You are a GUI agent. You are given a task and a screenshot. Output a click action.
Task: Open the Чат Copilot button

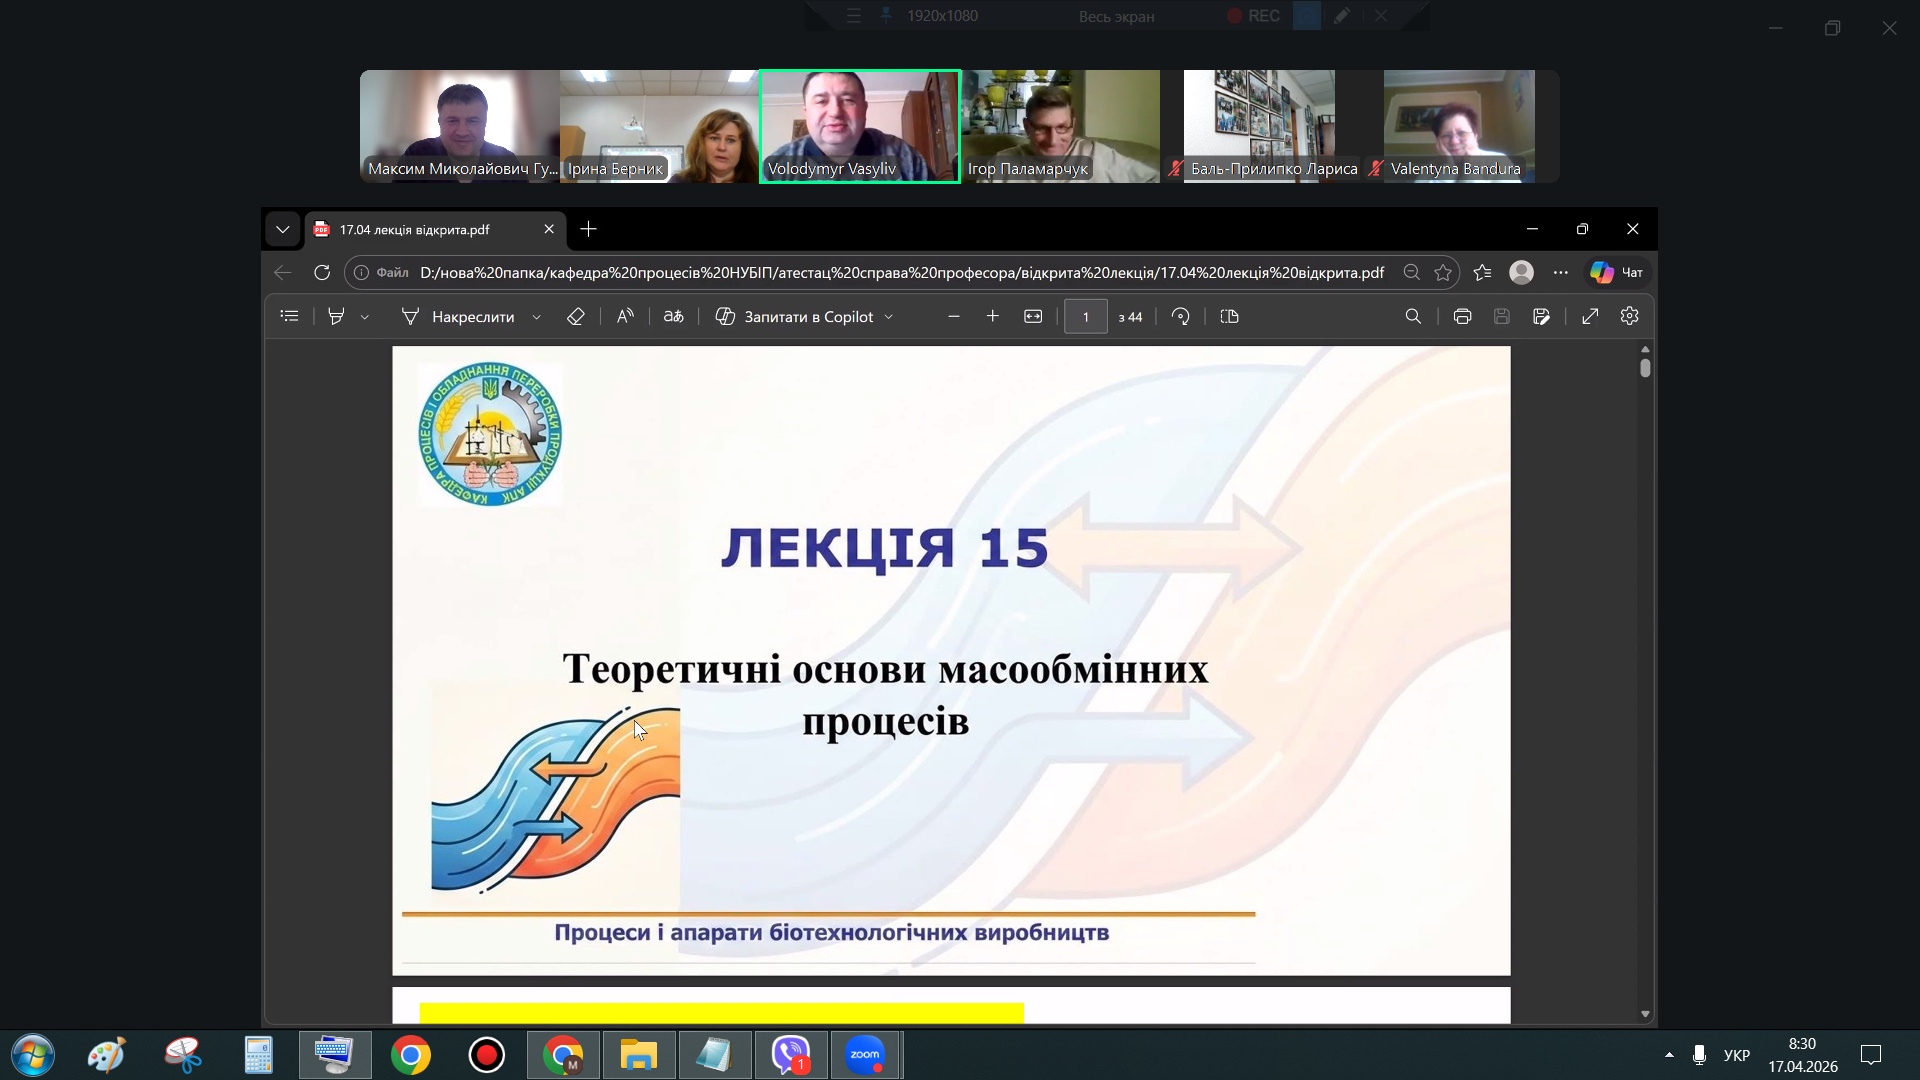coord(1617,272)
